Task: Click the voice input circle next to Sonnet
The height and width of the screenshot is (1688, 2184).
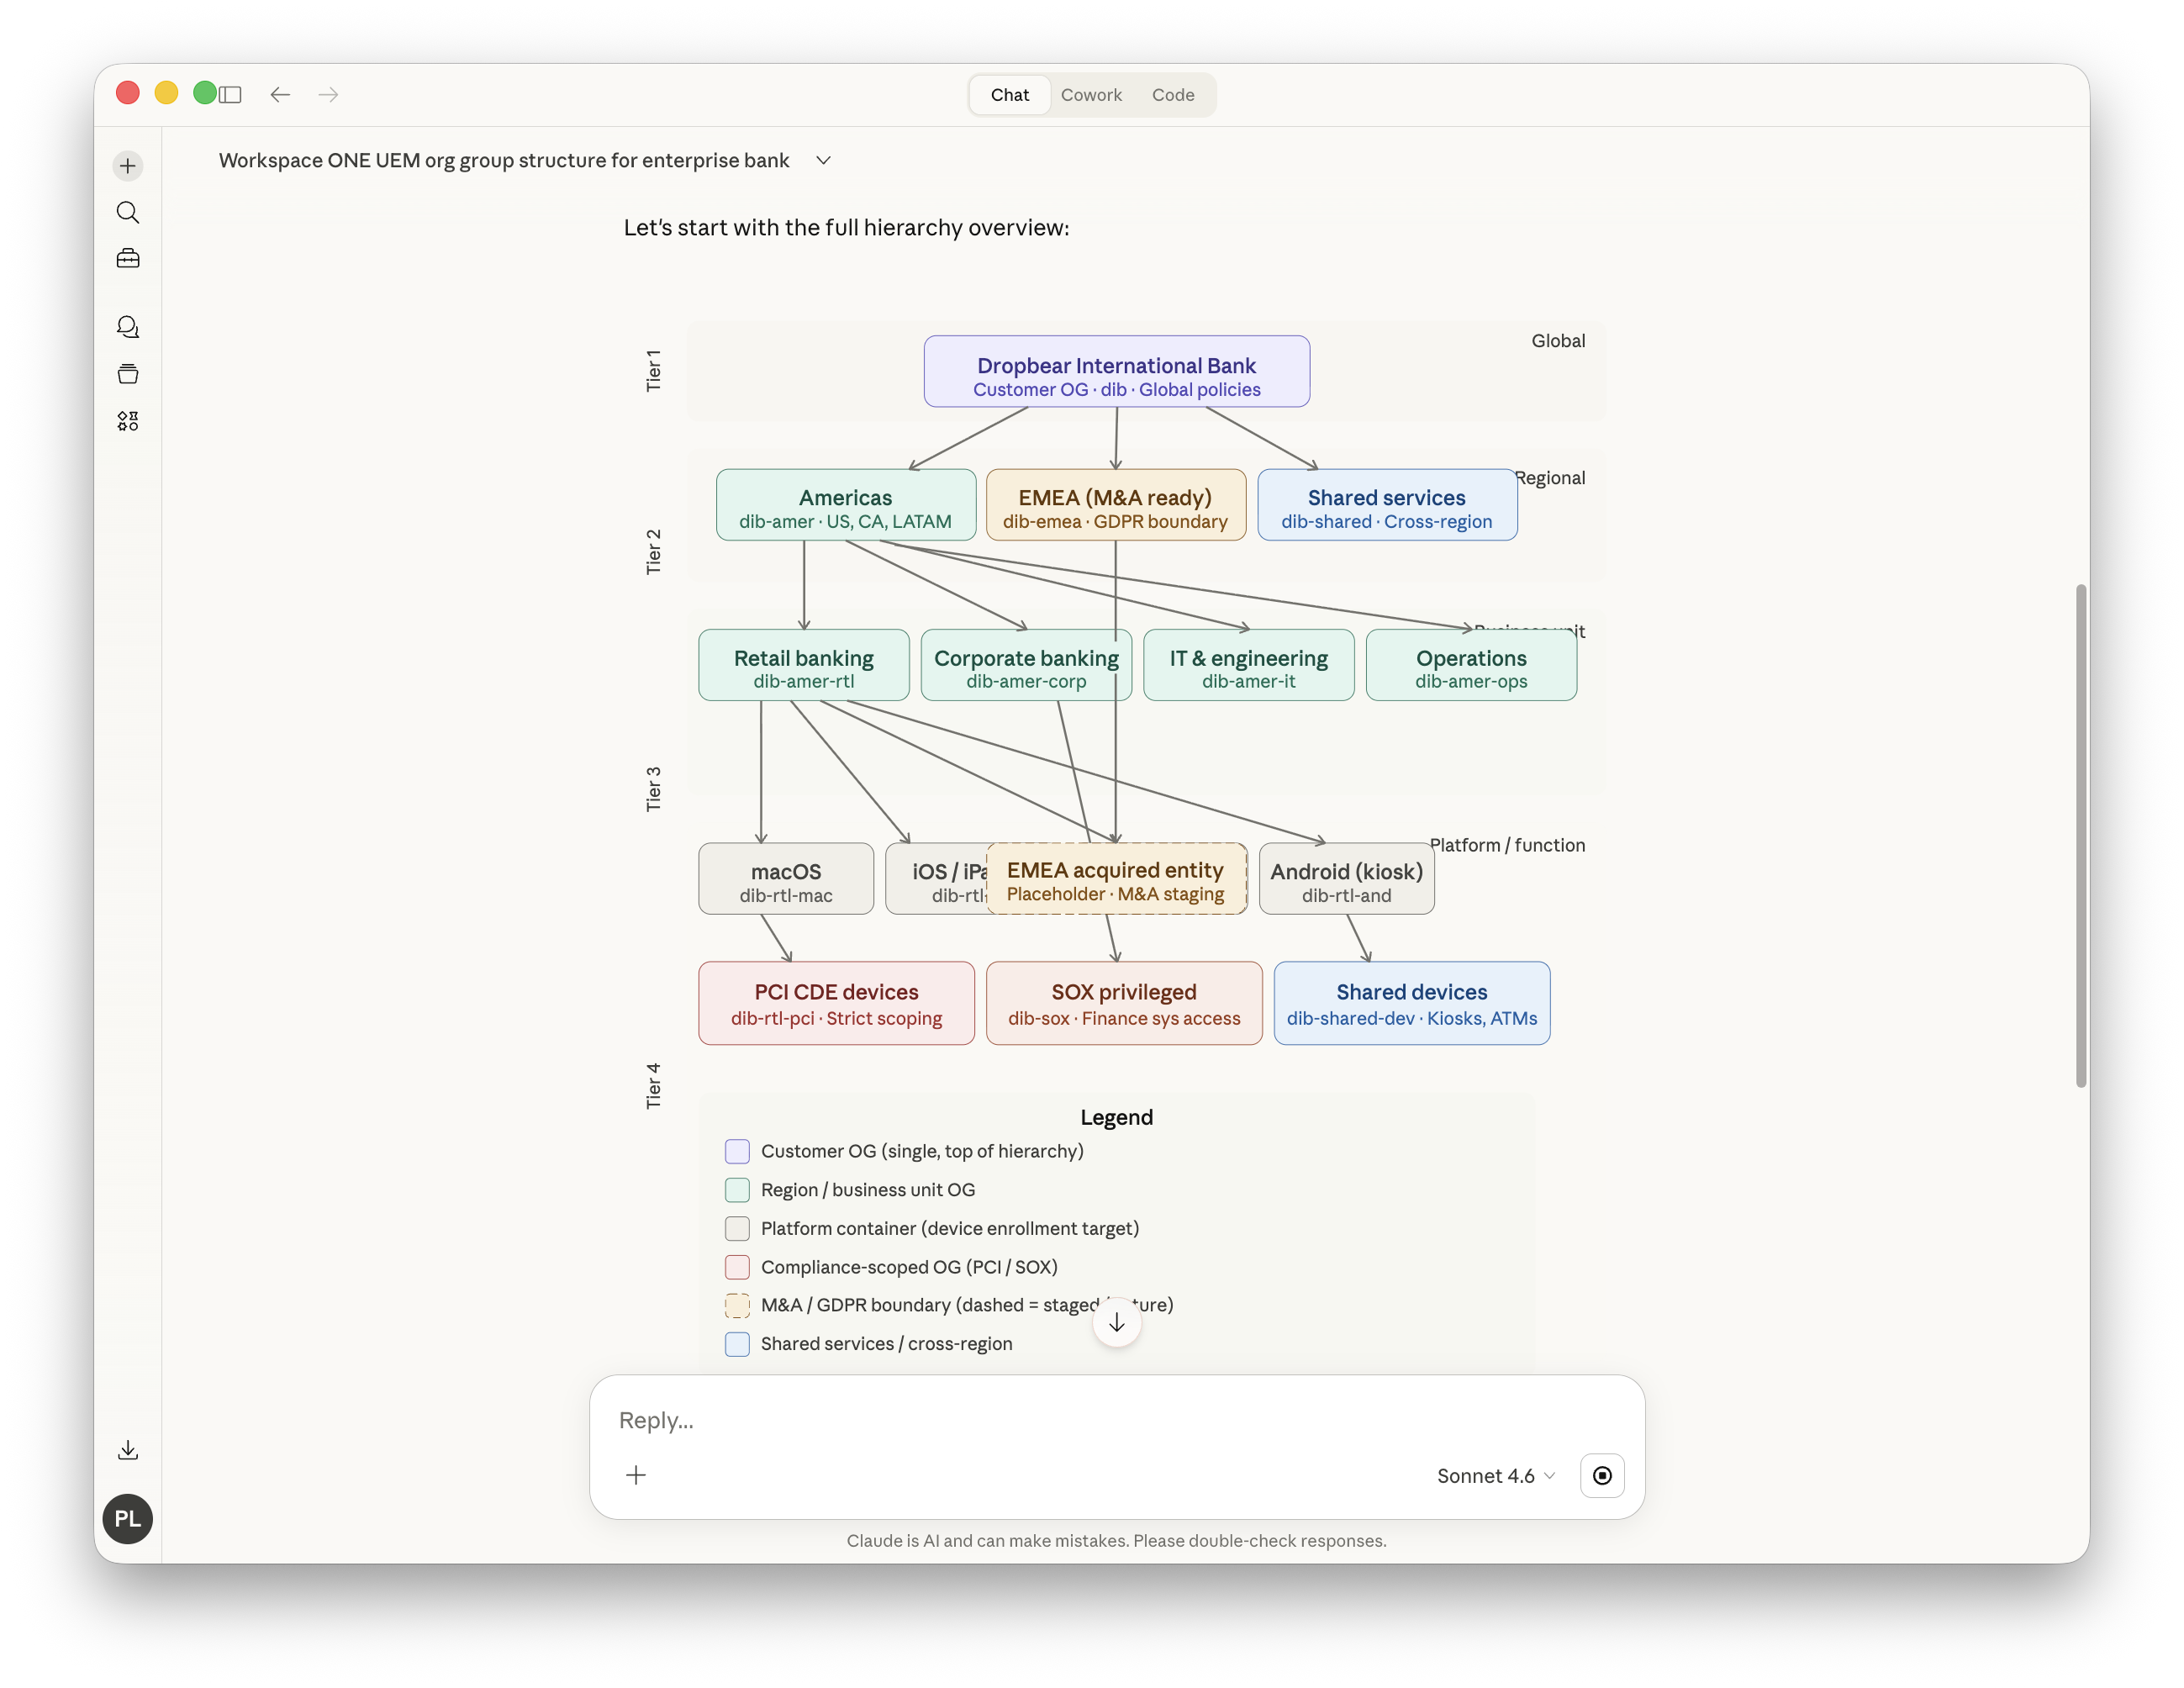Action: click(x=1601, y=1475)
